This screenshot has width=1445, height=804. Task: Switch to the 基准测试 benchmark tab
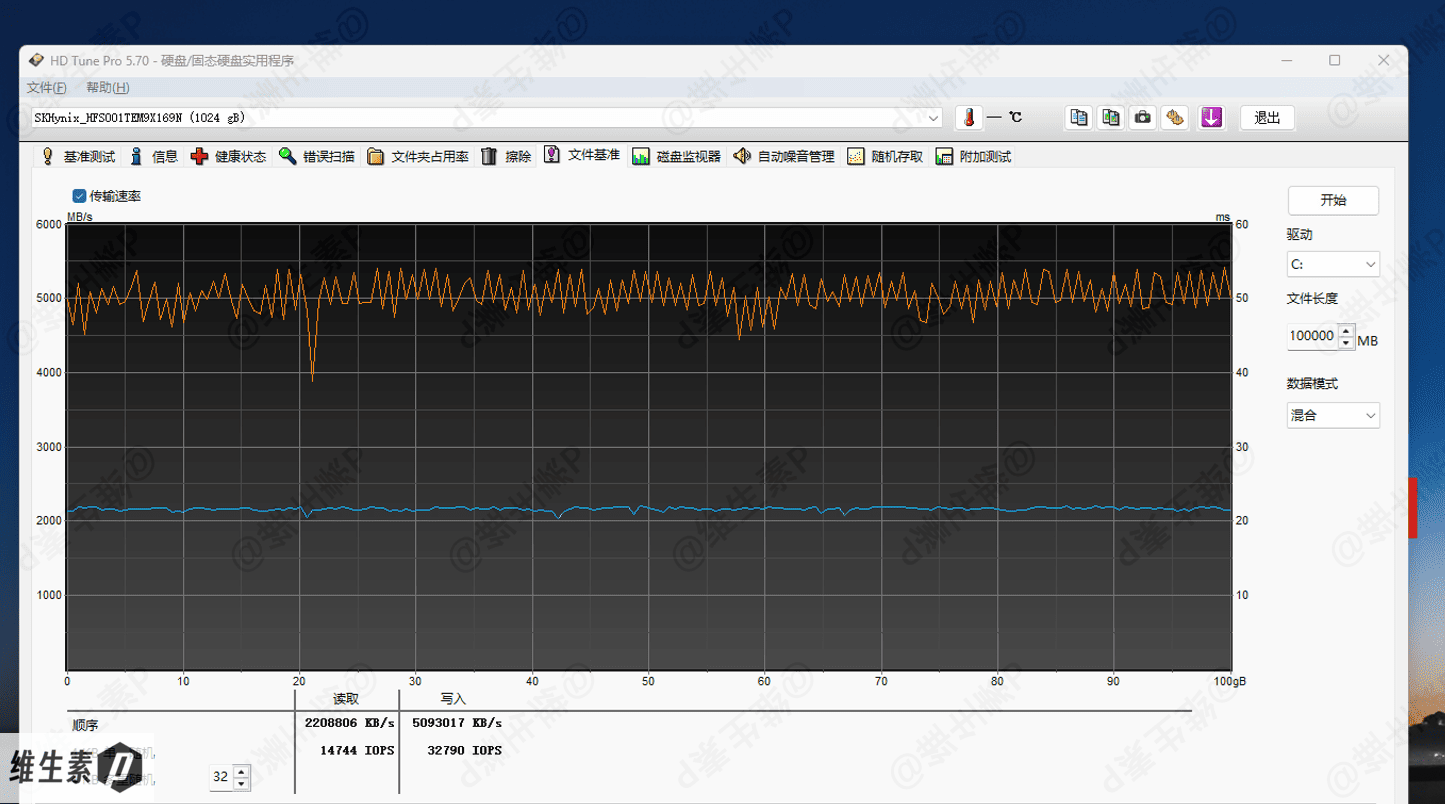[78, 157]
